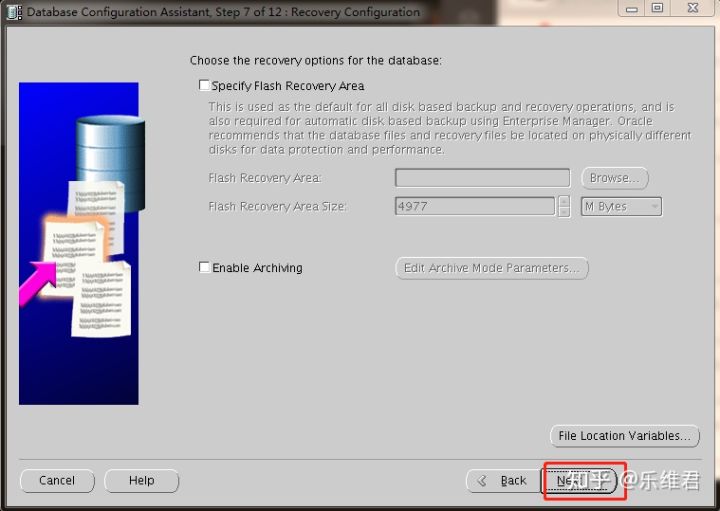Enable the Specify Flash Recovery Area checkbox
This screenshot has width=720, height=511.
(x=205, y=86)
